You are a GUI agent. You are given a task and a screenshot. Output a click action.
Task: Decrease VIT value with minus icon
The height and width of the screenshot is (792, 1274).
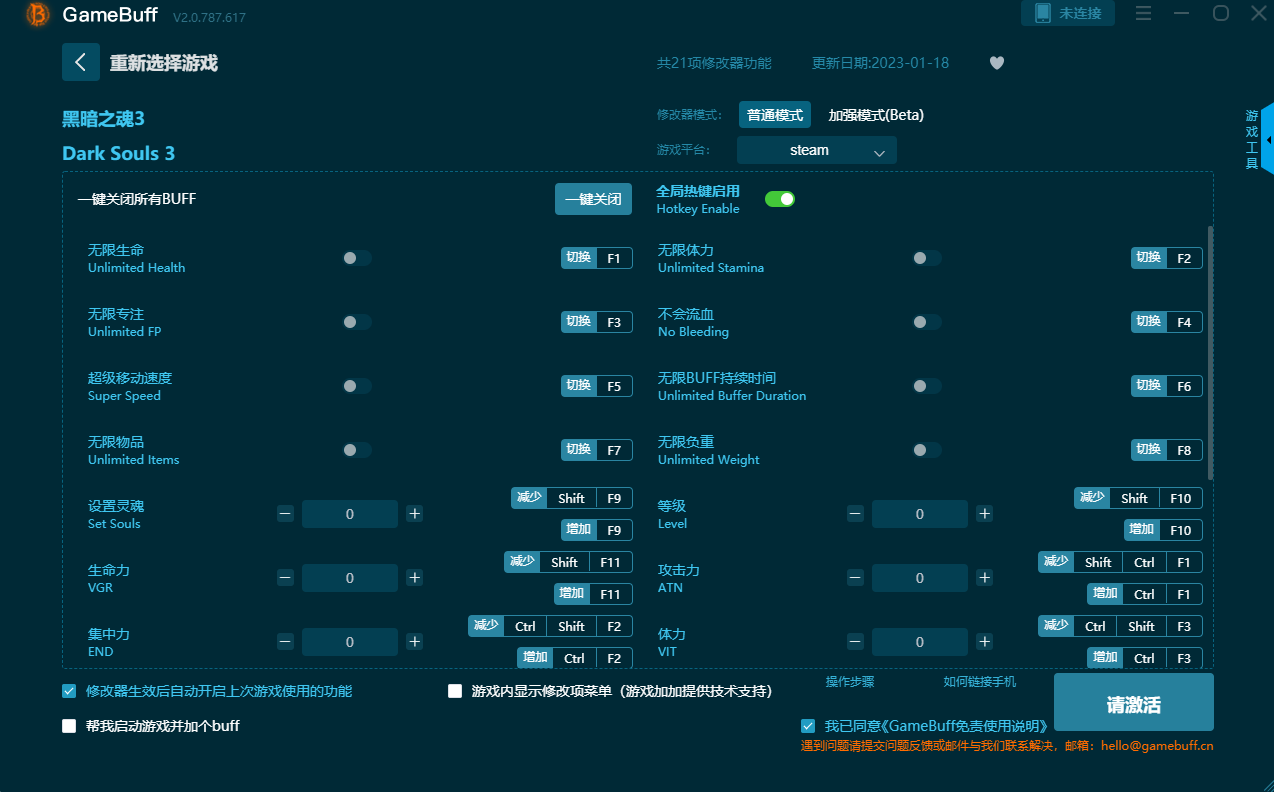point(855,642)
